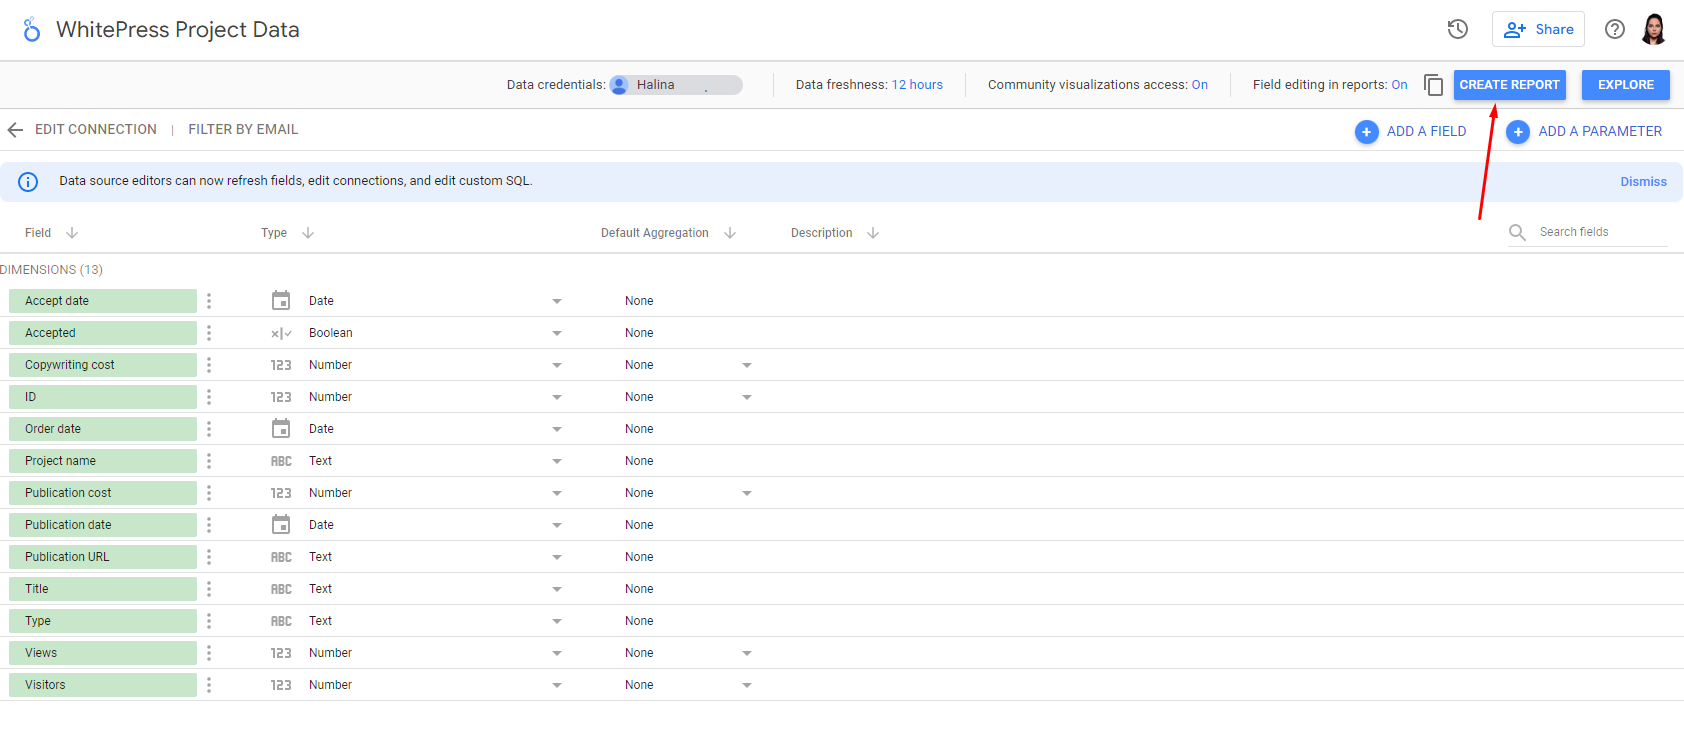Screen dimensions: 1684x730
Task: Click the copy data source icon
Action: click(x=1433, y=85)
